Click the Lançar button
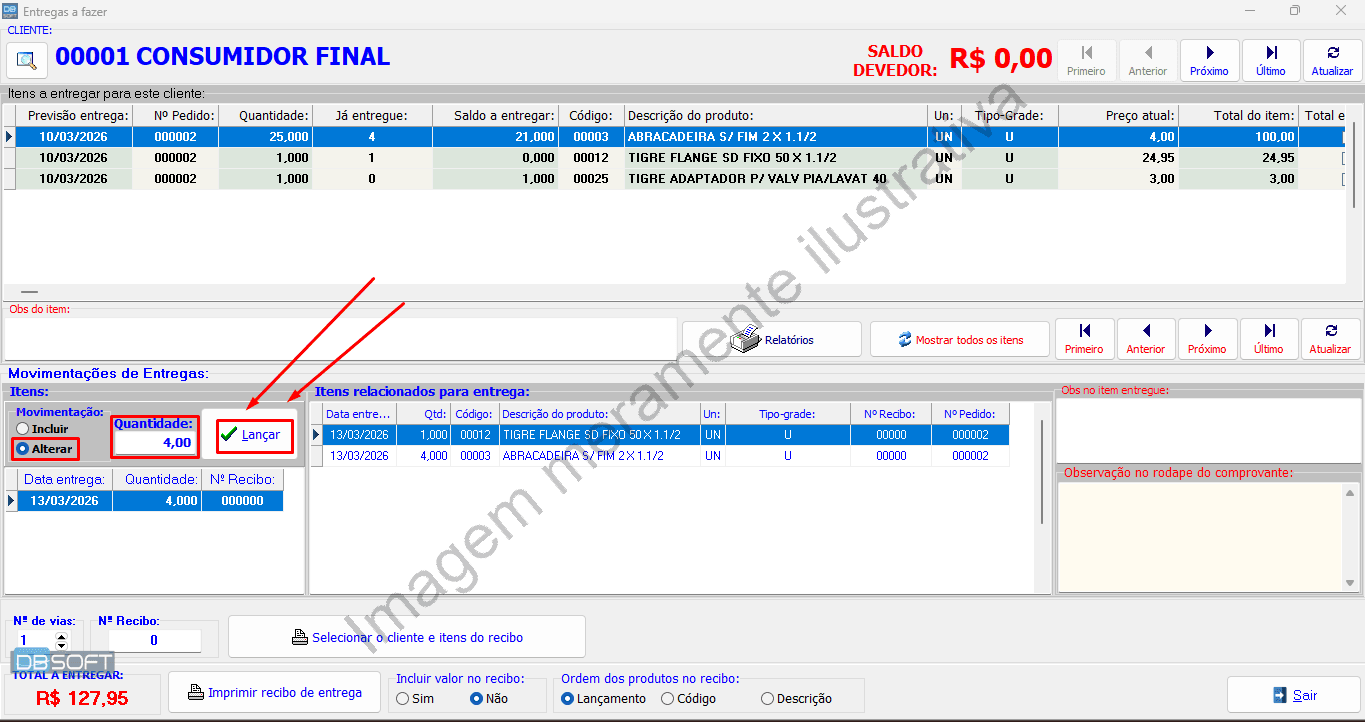The width and height of the screenshot is (1365, 722). 254,435
